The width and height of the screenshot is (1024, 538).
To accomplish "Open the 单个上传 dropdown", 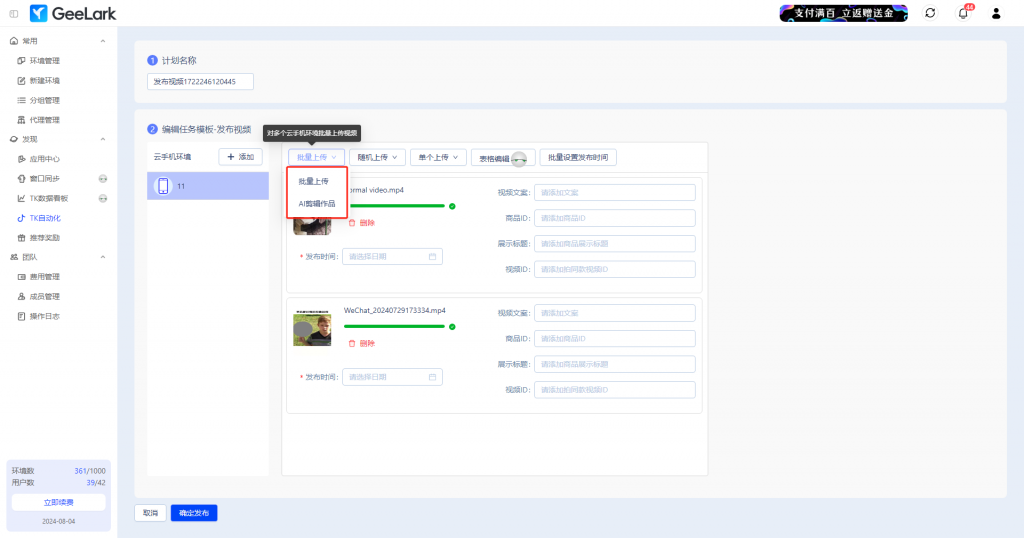I will tap(438, 157).
